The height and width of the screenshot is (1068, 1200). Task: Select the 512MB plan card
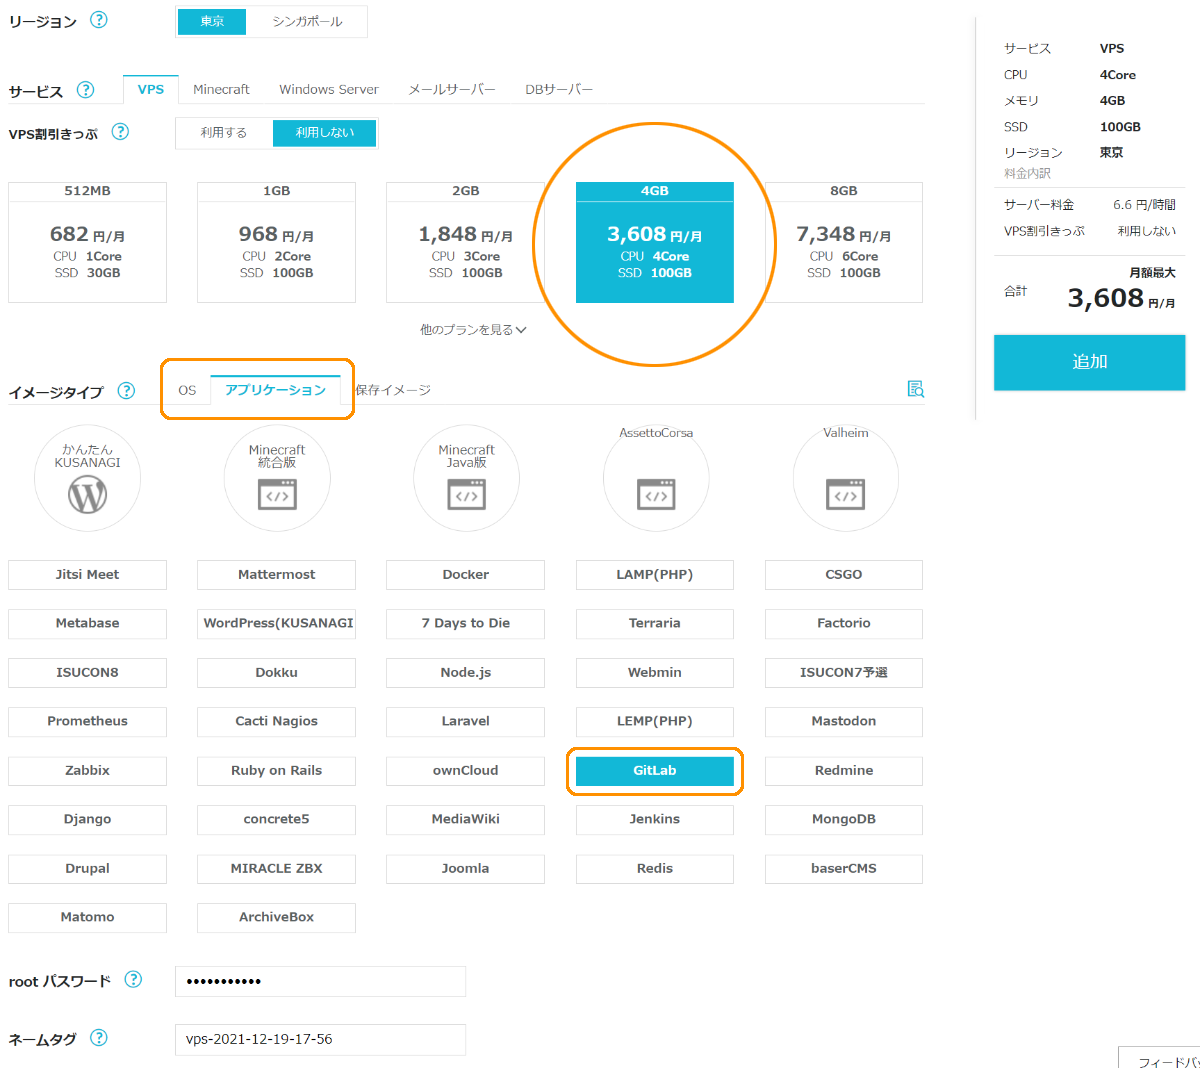click(87, 242)
